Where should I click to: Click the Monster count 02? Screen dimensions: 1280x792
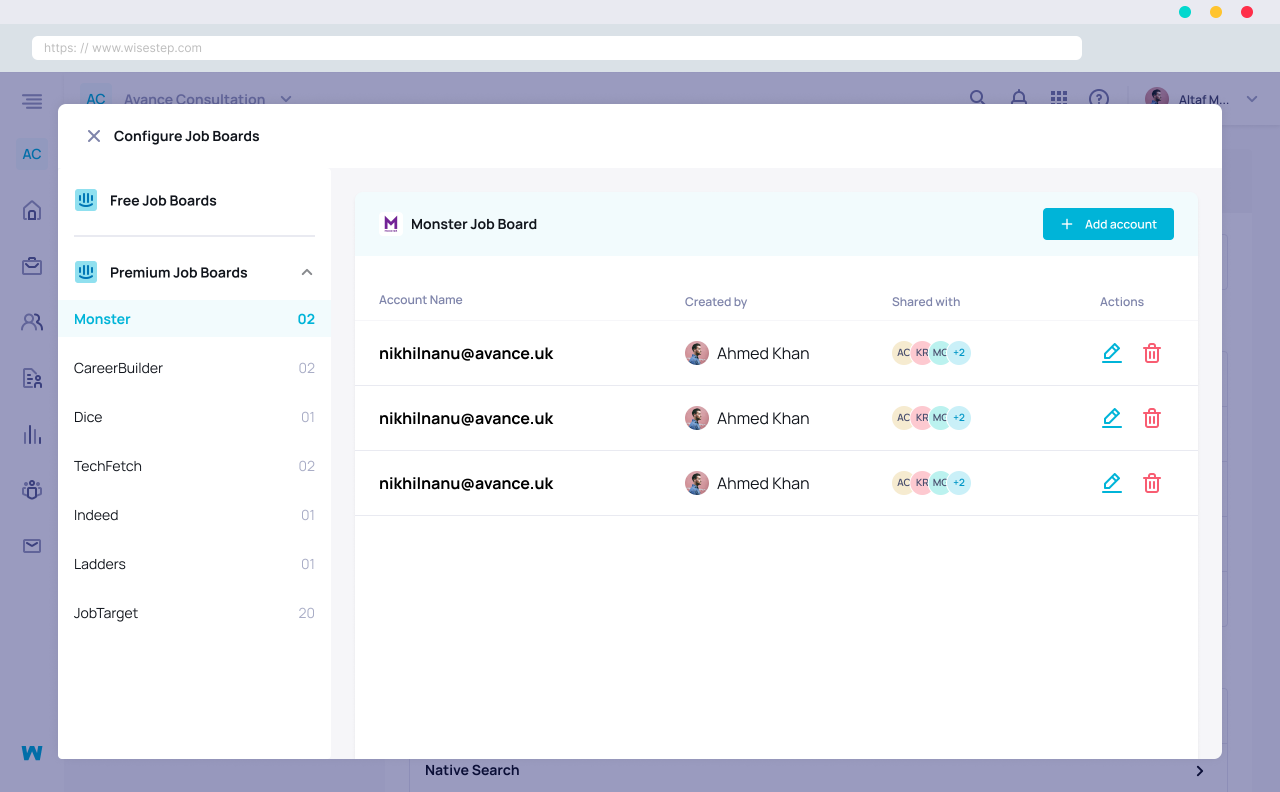click(306, 319)
